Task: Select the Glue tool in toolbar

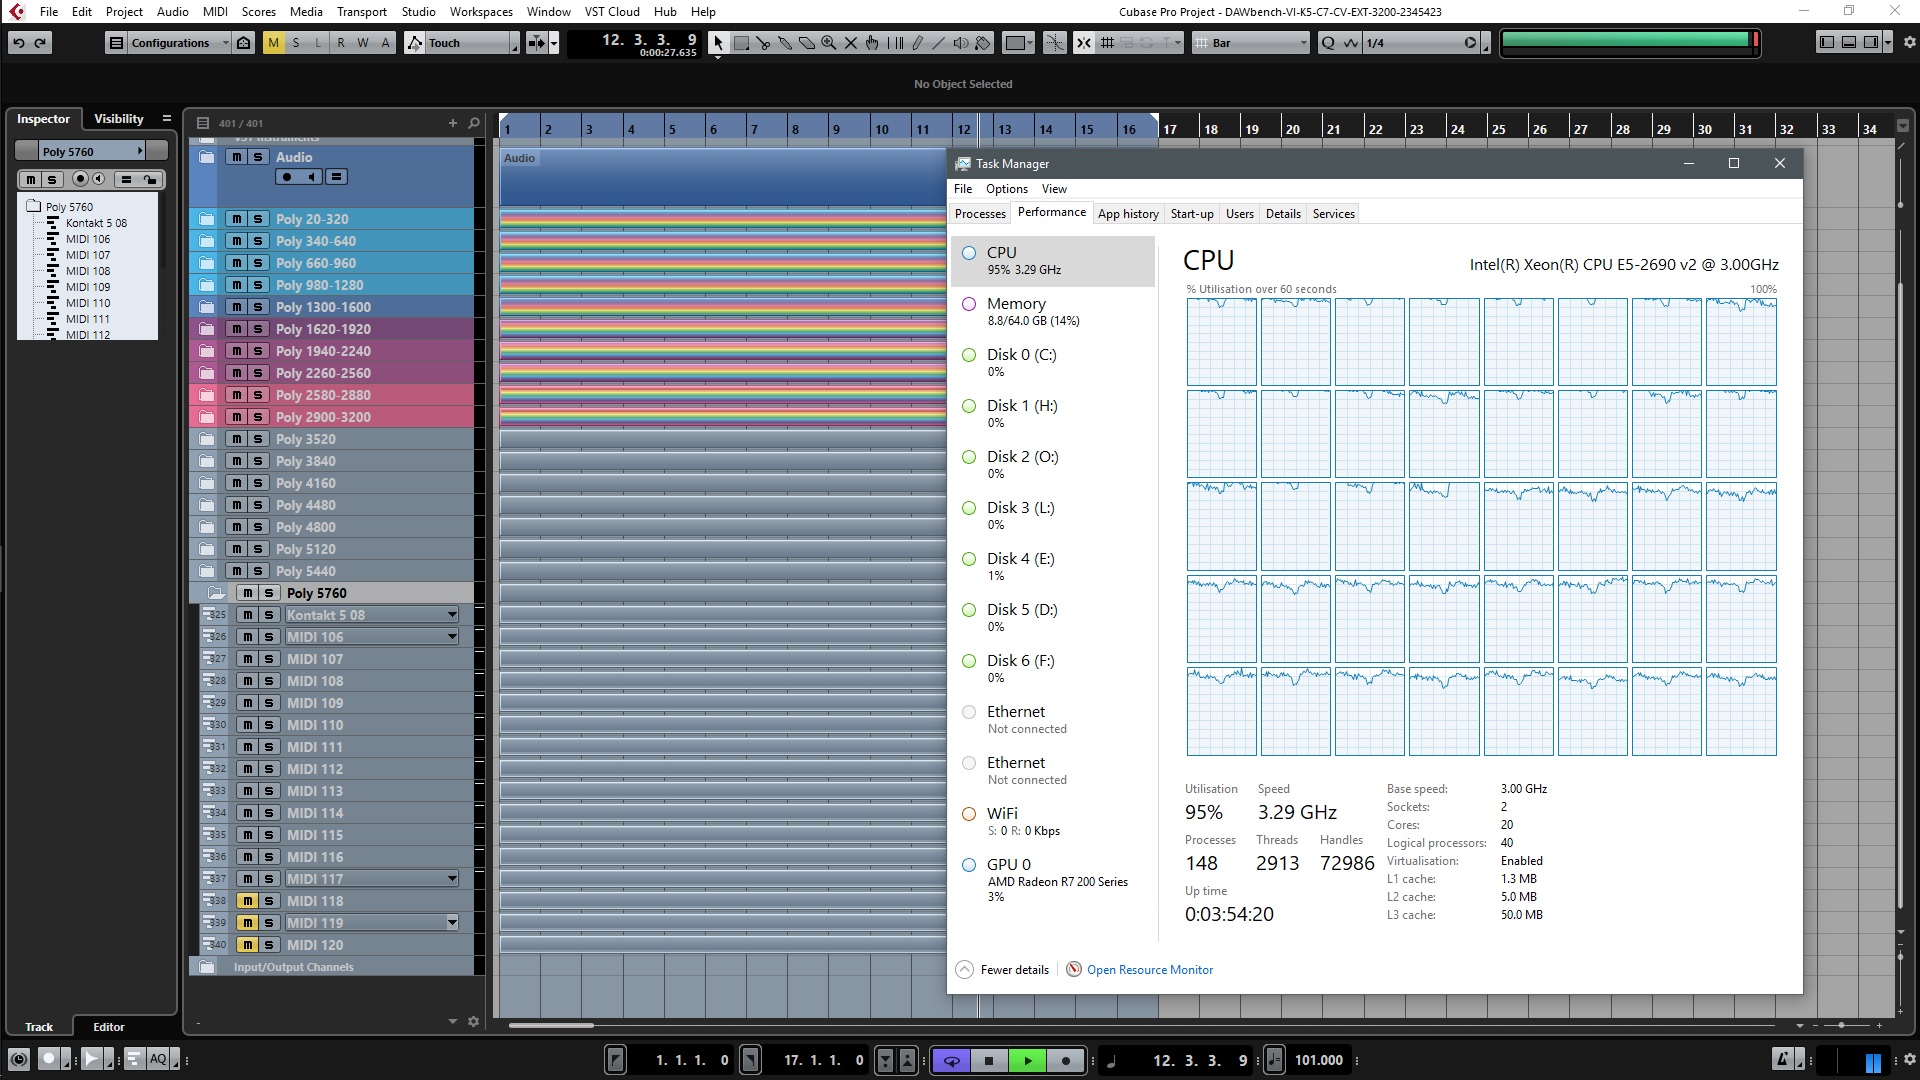Action: [785, 43]
